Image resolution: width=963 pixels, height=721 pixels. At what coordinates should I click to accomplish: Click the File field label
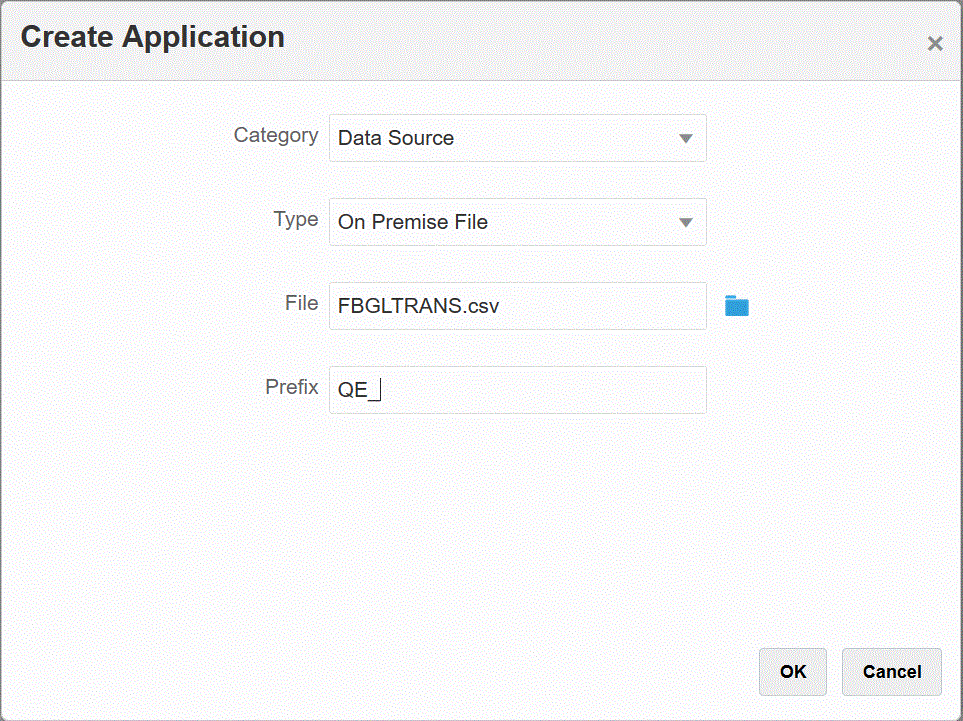point(301,303)
